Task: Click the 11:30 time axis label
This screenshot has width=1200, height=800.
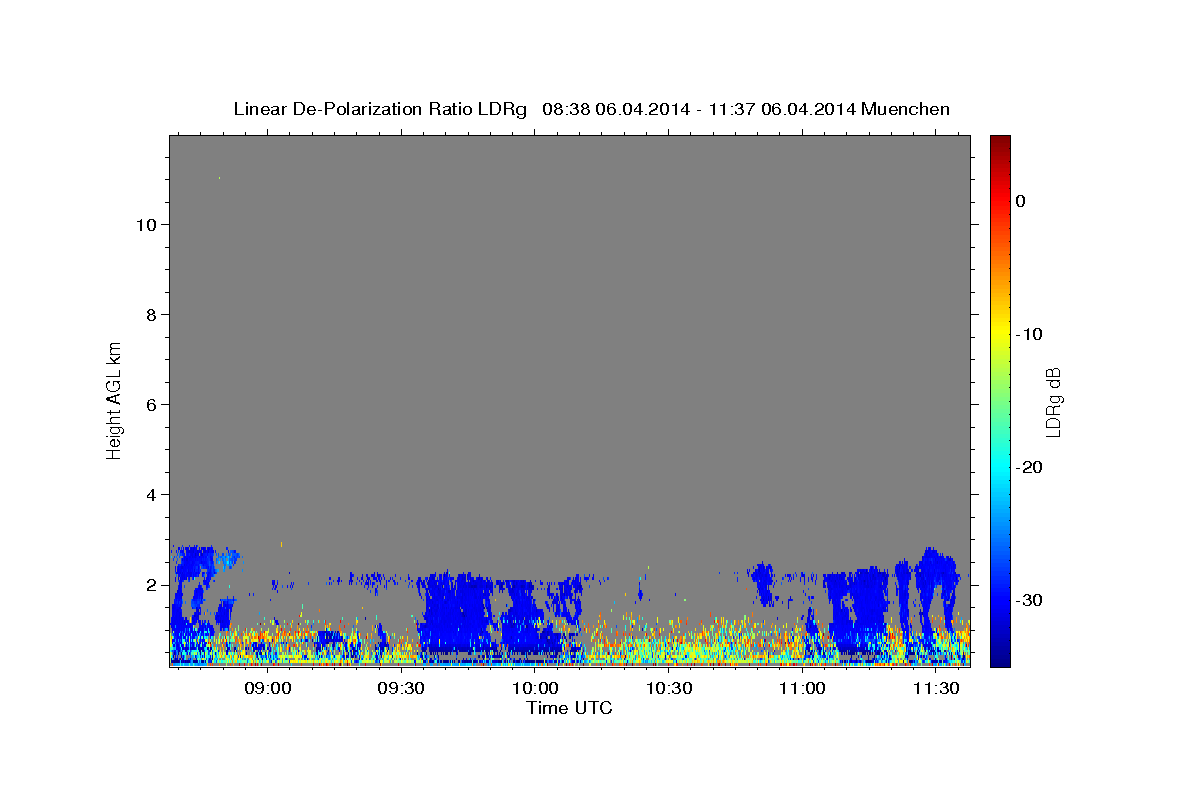Action: (935, 688)
